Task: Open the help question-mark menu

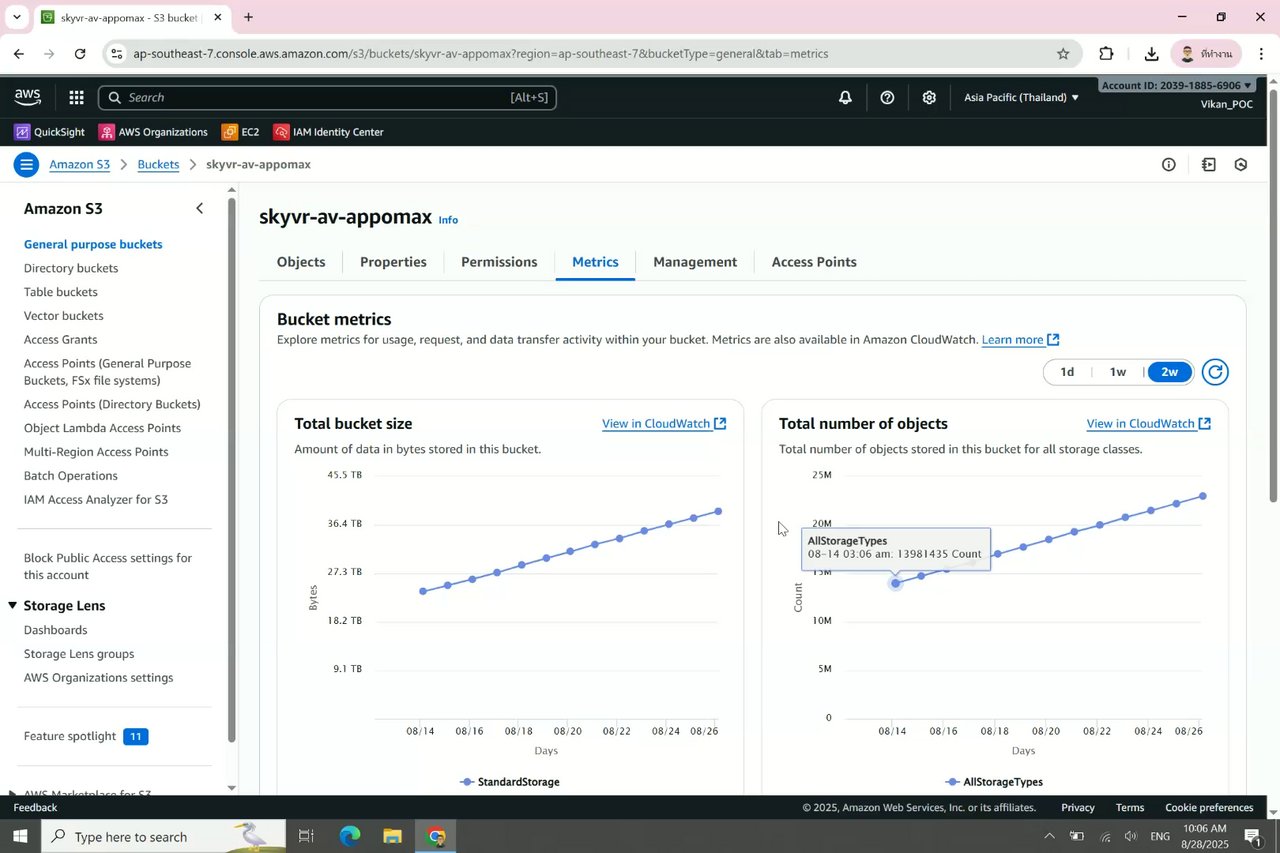Action: point(887,97)
